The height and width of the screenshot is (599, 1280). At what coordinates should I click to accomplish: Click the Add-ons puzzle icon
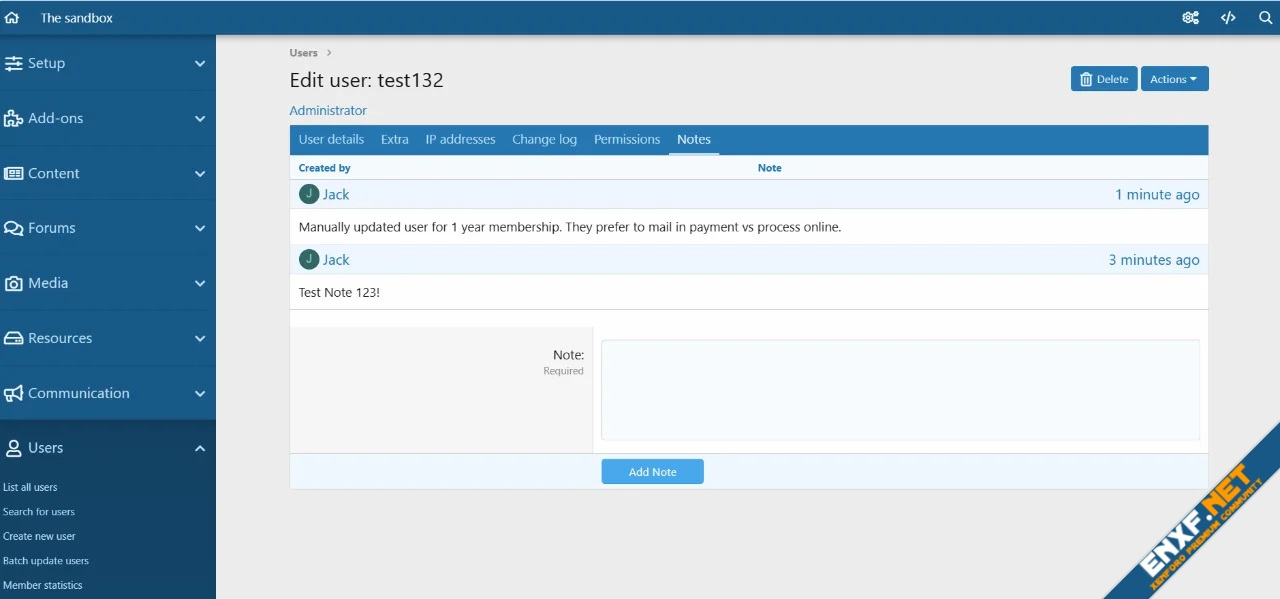point(13,118)
